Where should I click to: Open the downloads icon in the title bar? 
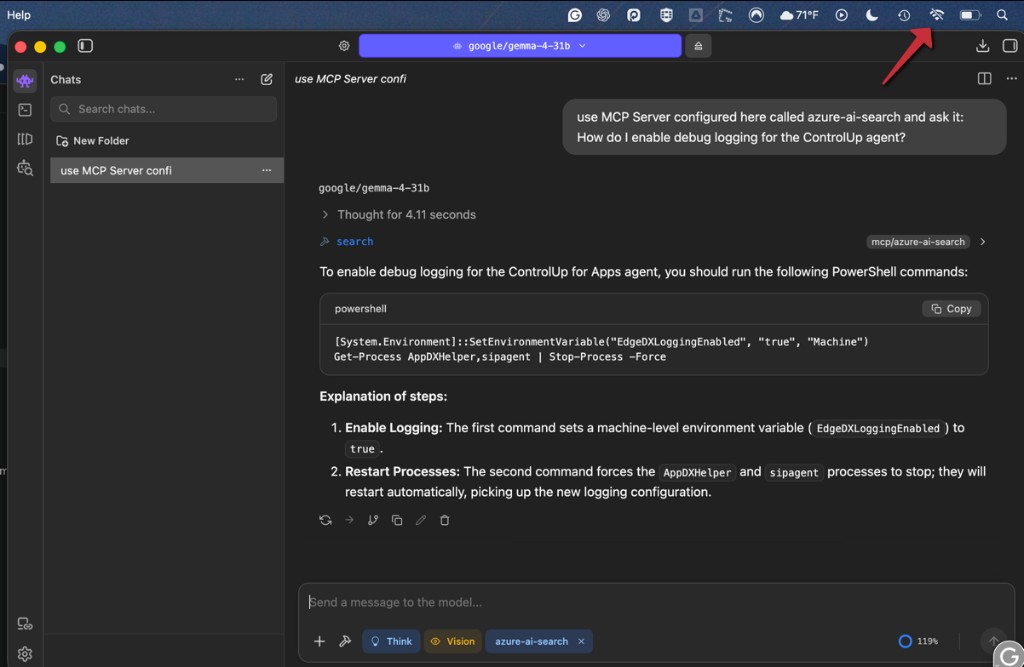point(982,46)
